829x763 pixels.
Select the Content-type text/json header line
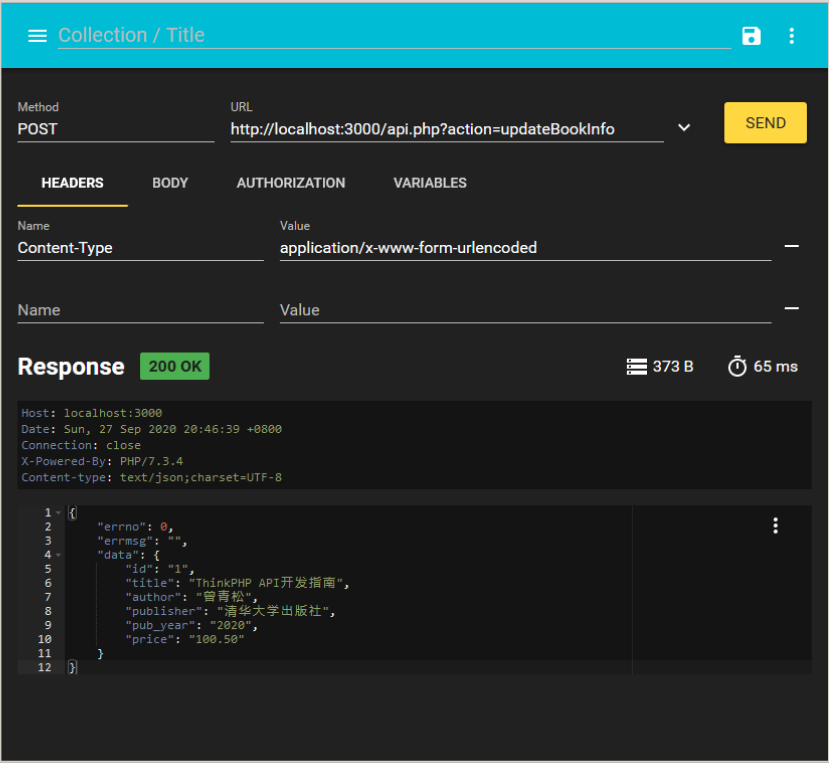pos(151,477)
